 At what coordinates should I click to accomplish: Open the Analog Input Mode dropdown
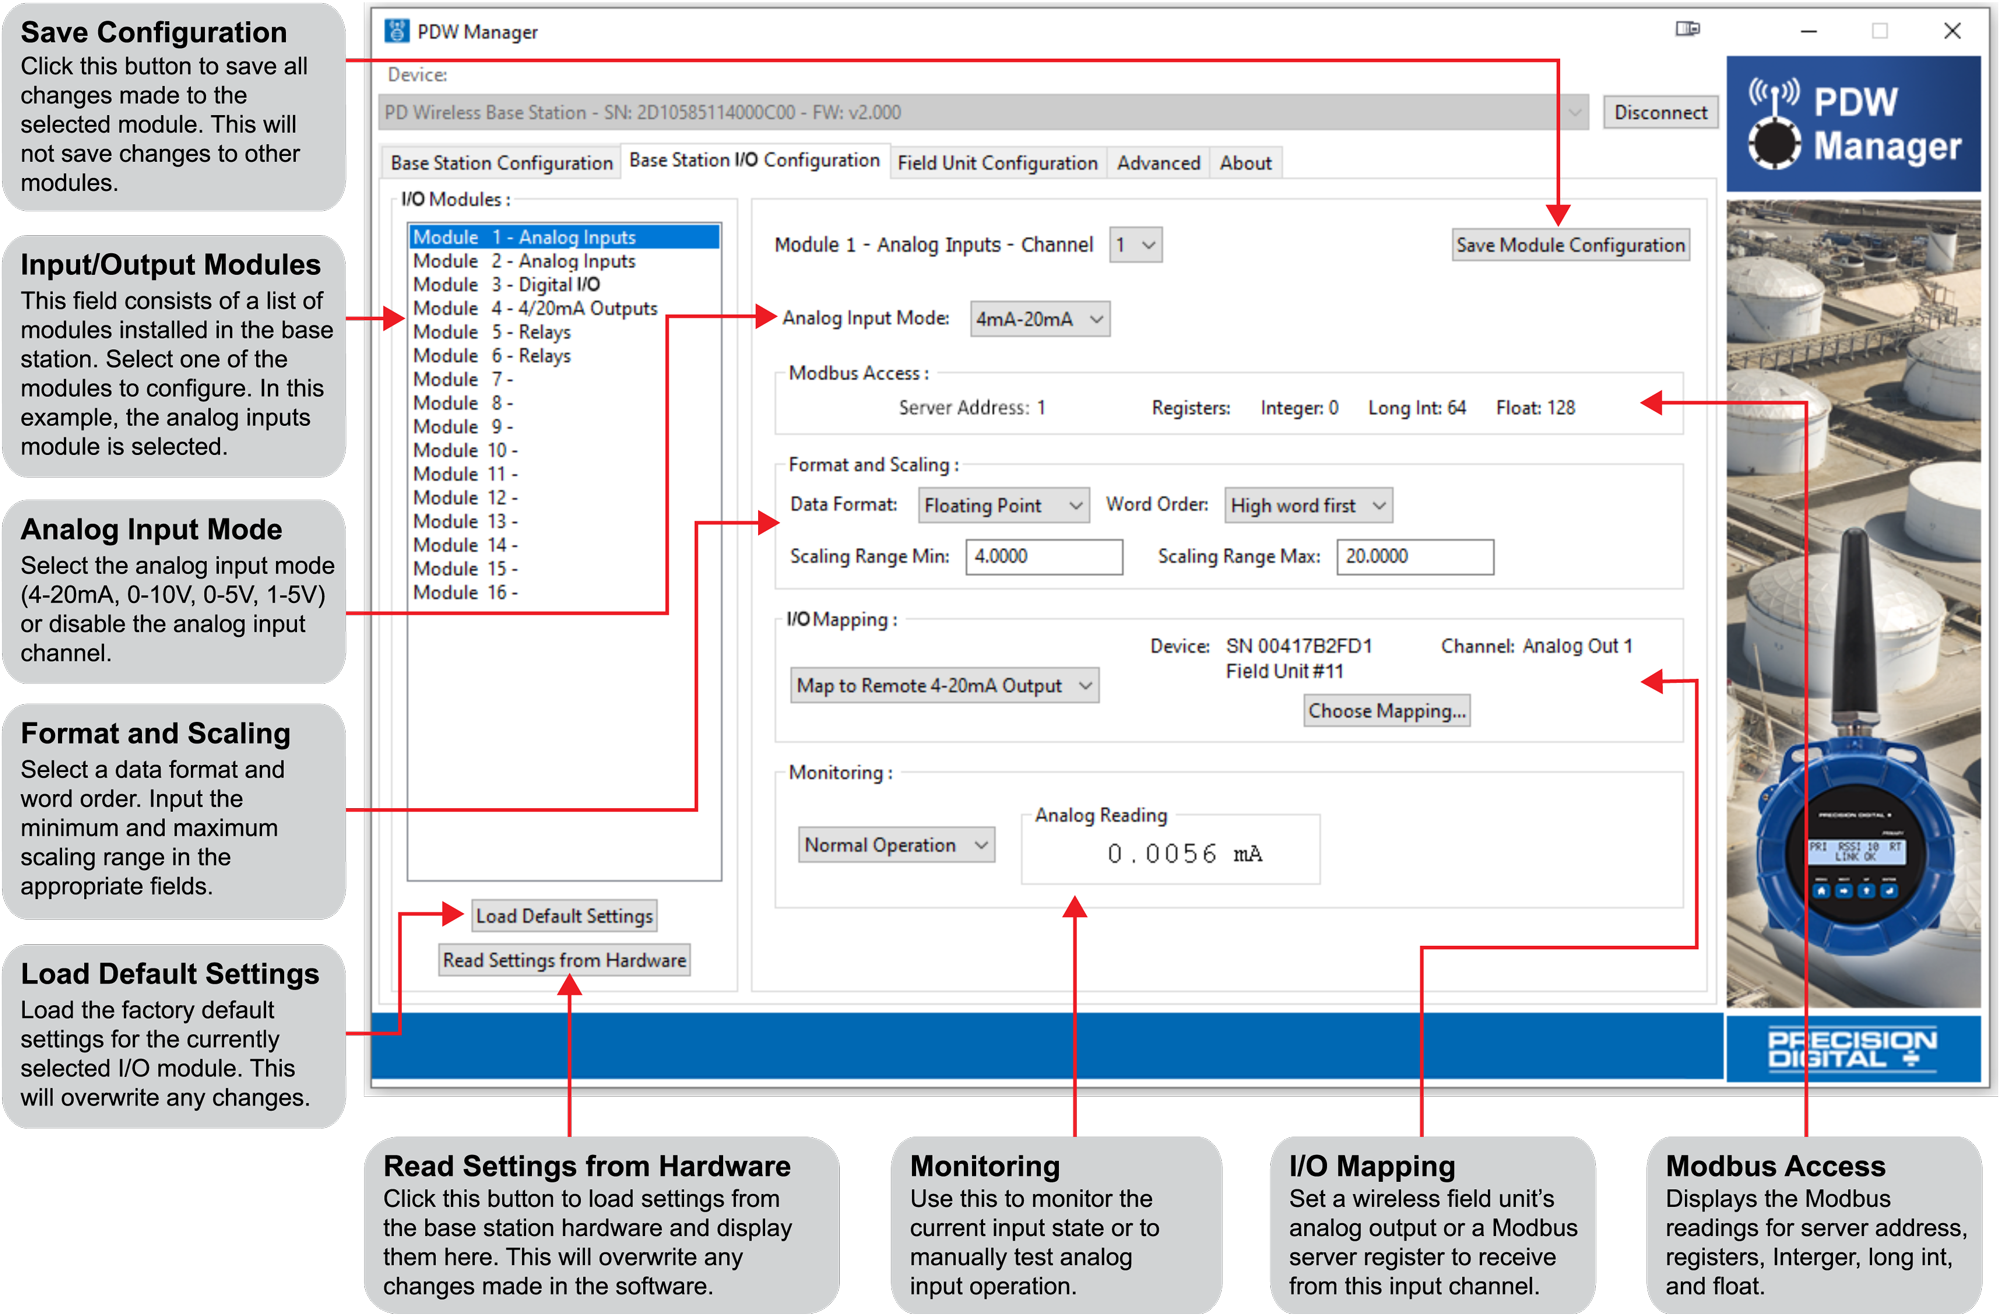pos(1040,319)
